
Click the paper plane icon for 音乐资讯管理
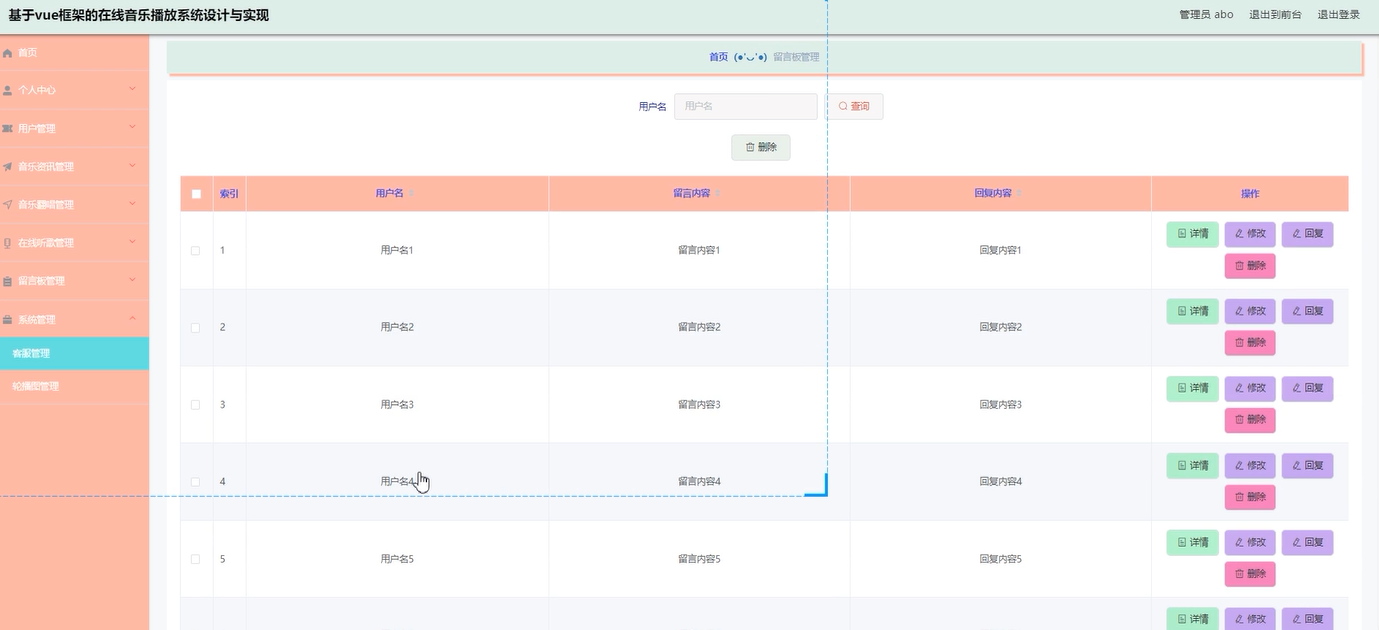coord(8,167)
